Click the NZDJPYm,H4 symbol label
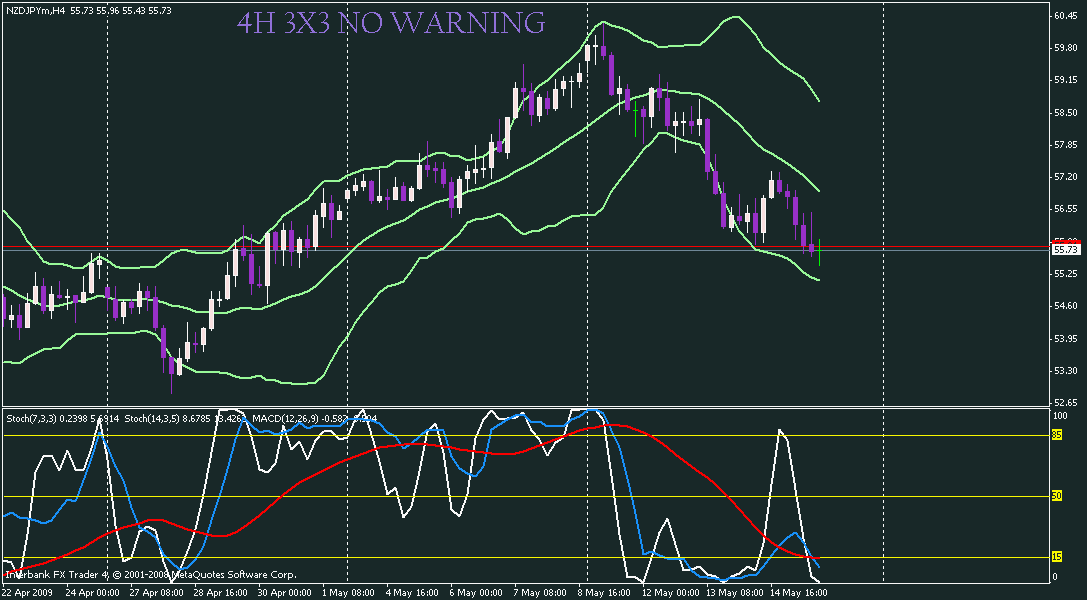 [35, 10]
